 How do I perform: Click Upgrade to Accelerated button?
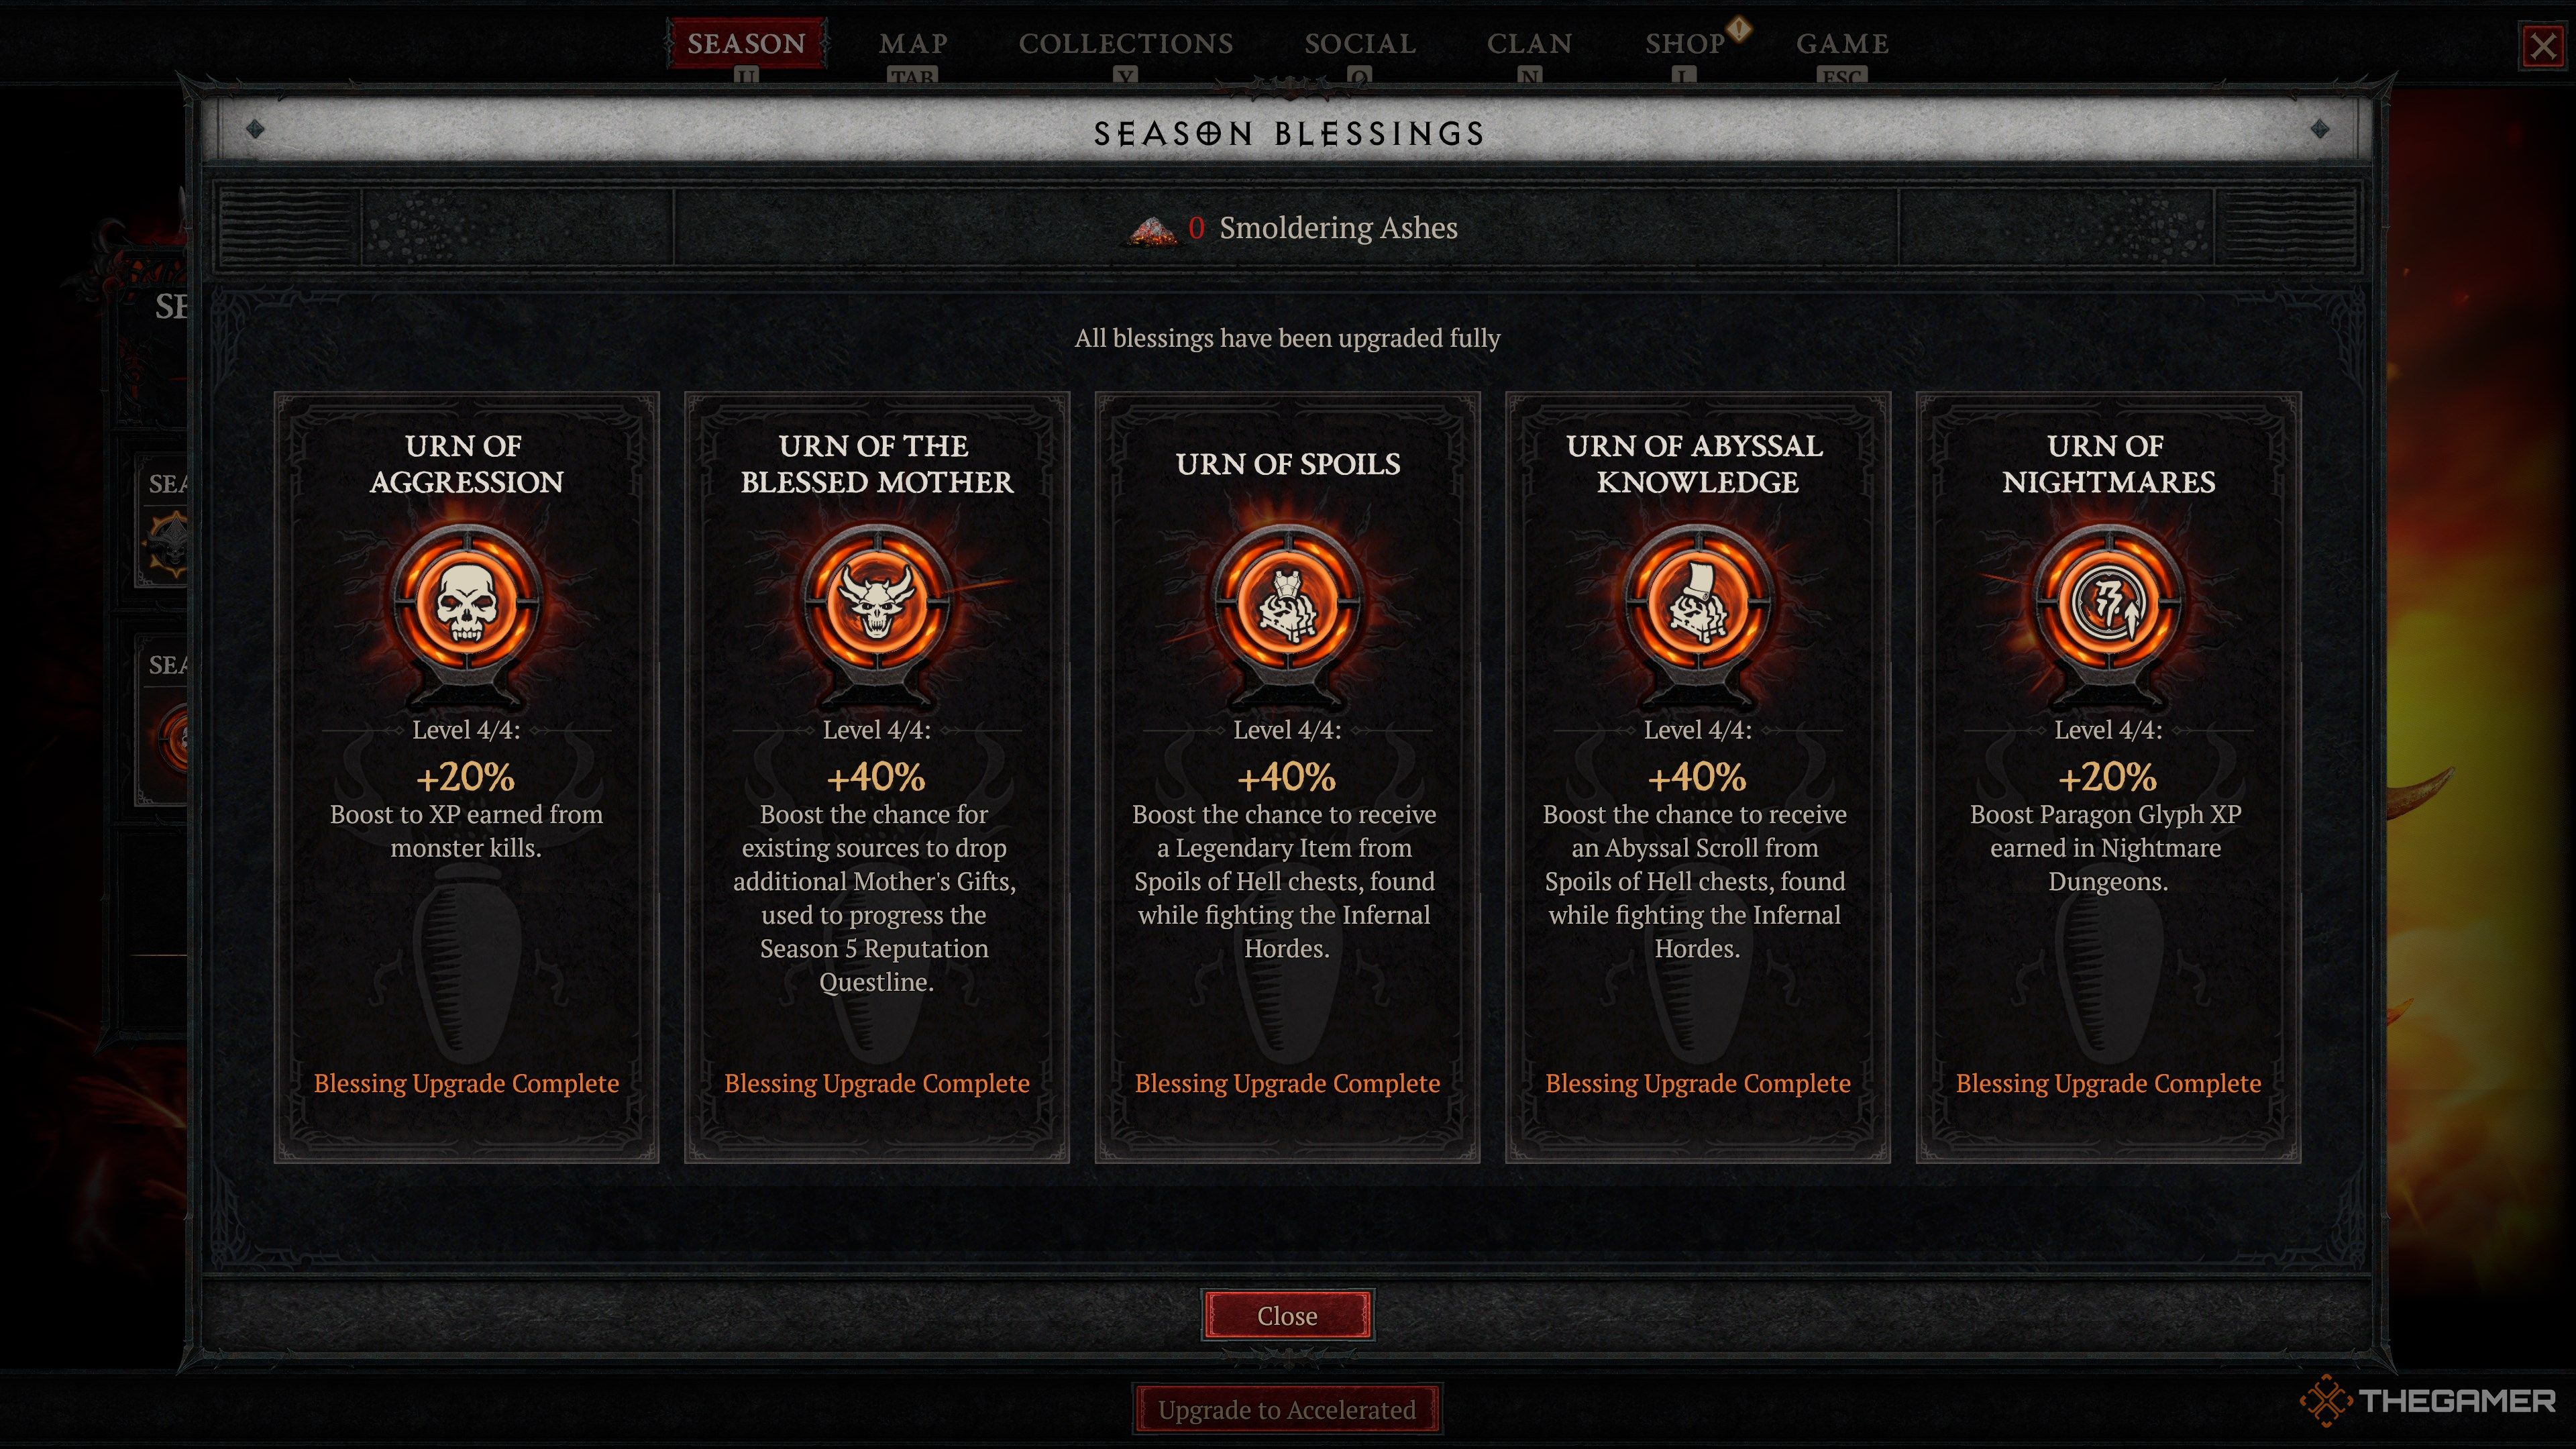click(1287, 1409)
